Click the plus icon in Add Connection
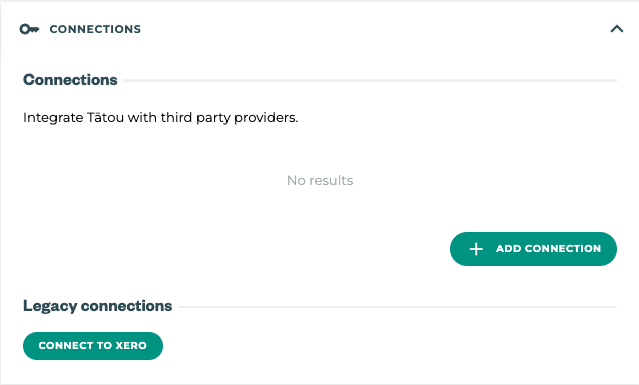Screen dimensions: 639x385 [476, 249]
